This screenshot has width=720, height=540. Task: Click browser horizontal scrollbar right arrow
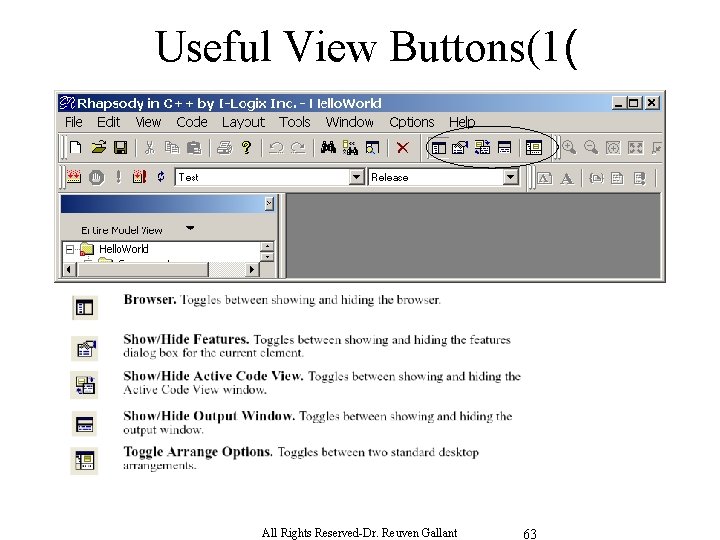click(251, 269)
